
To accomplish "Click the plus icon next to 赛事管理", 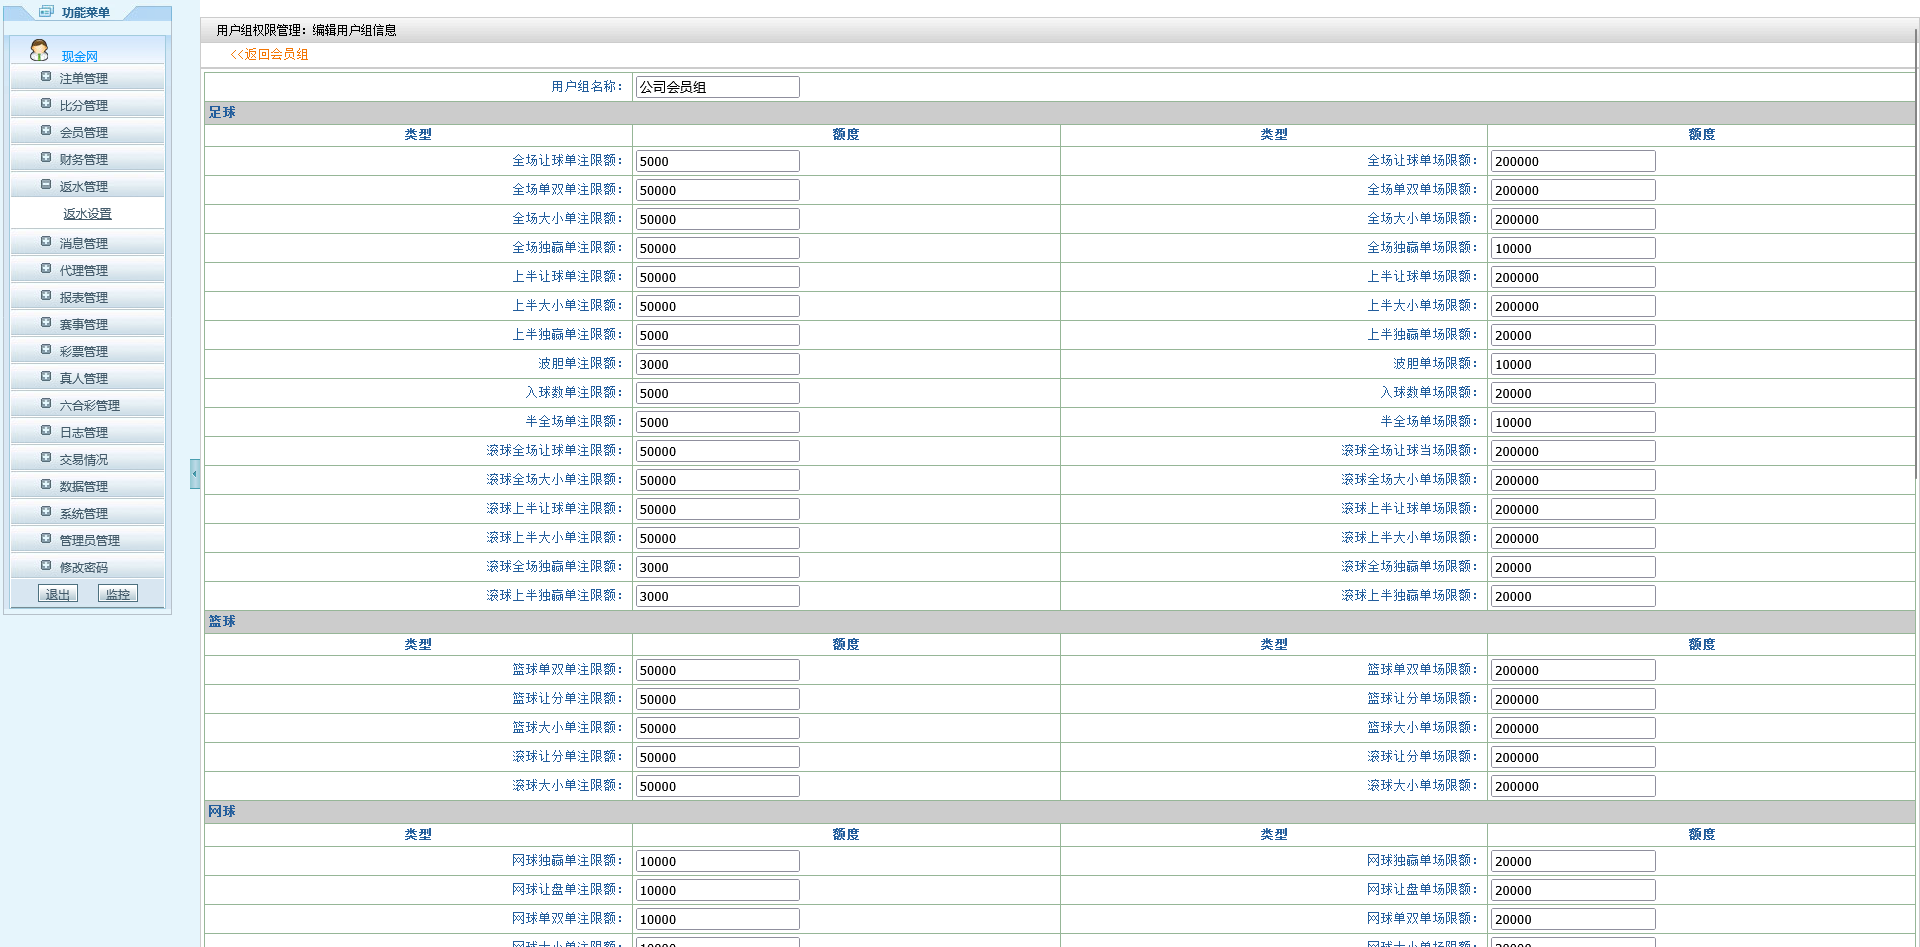I will click(46, 323).
